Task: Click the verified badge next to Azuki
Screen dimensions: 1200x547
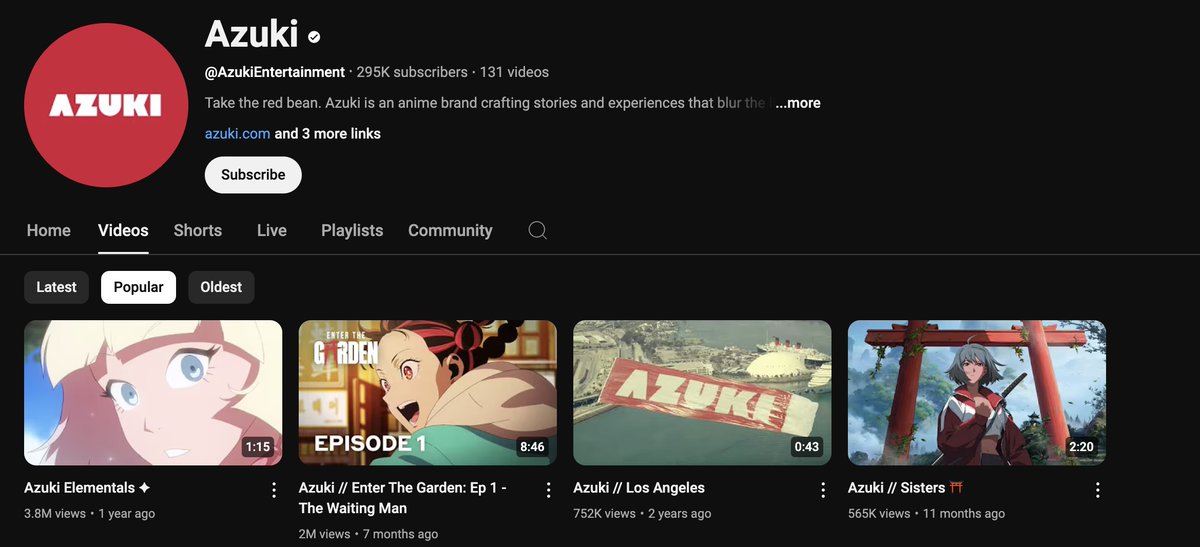Action: click(x=314, y=37)
